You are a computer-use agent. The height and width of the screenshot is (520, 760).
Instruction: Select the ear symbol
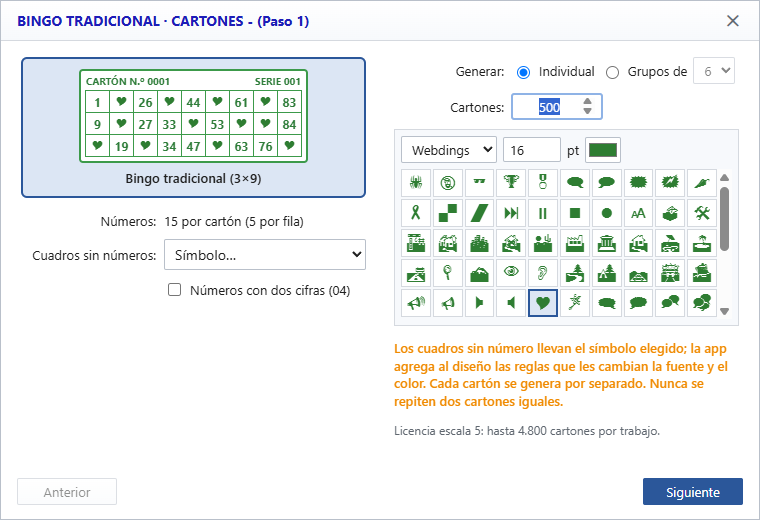tap(543, 273)
